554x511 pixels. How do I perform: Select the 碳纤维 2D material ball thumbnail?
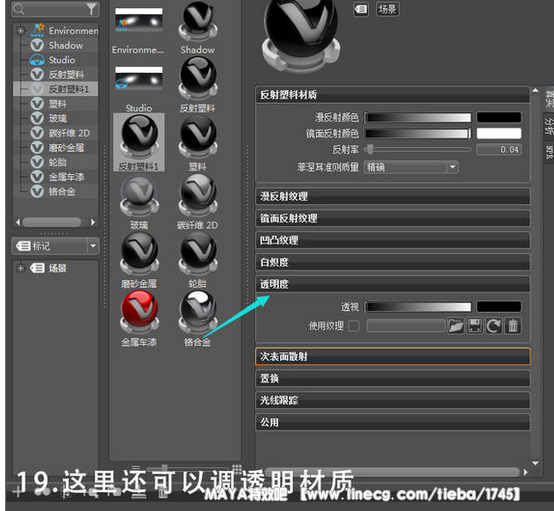[x=198, y=196]
